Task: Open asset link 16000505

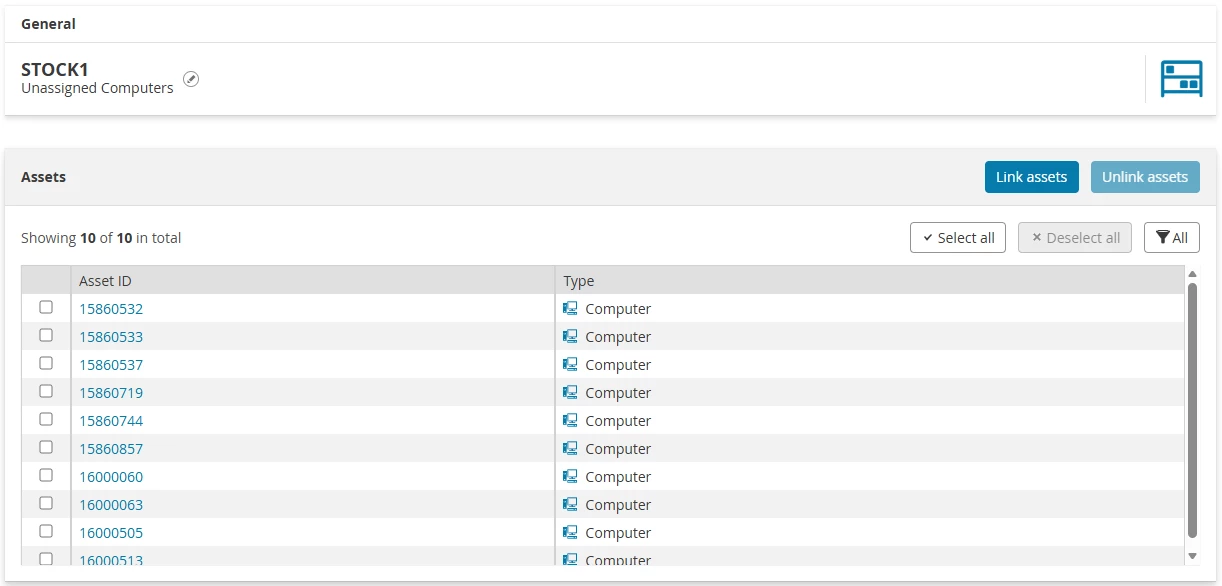Action: [x=111, y=533]
